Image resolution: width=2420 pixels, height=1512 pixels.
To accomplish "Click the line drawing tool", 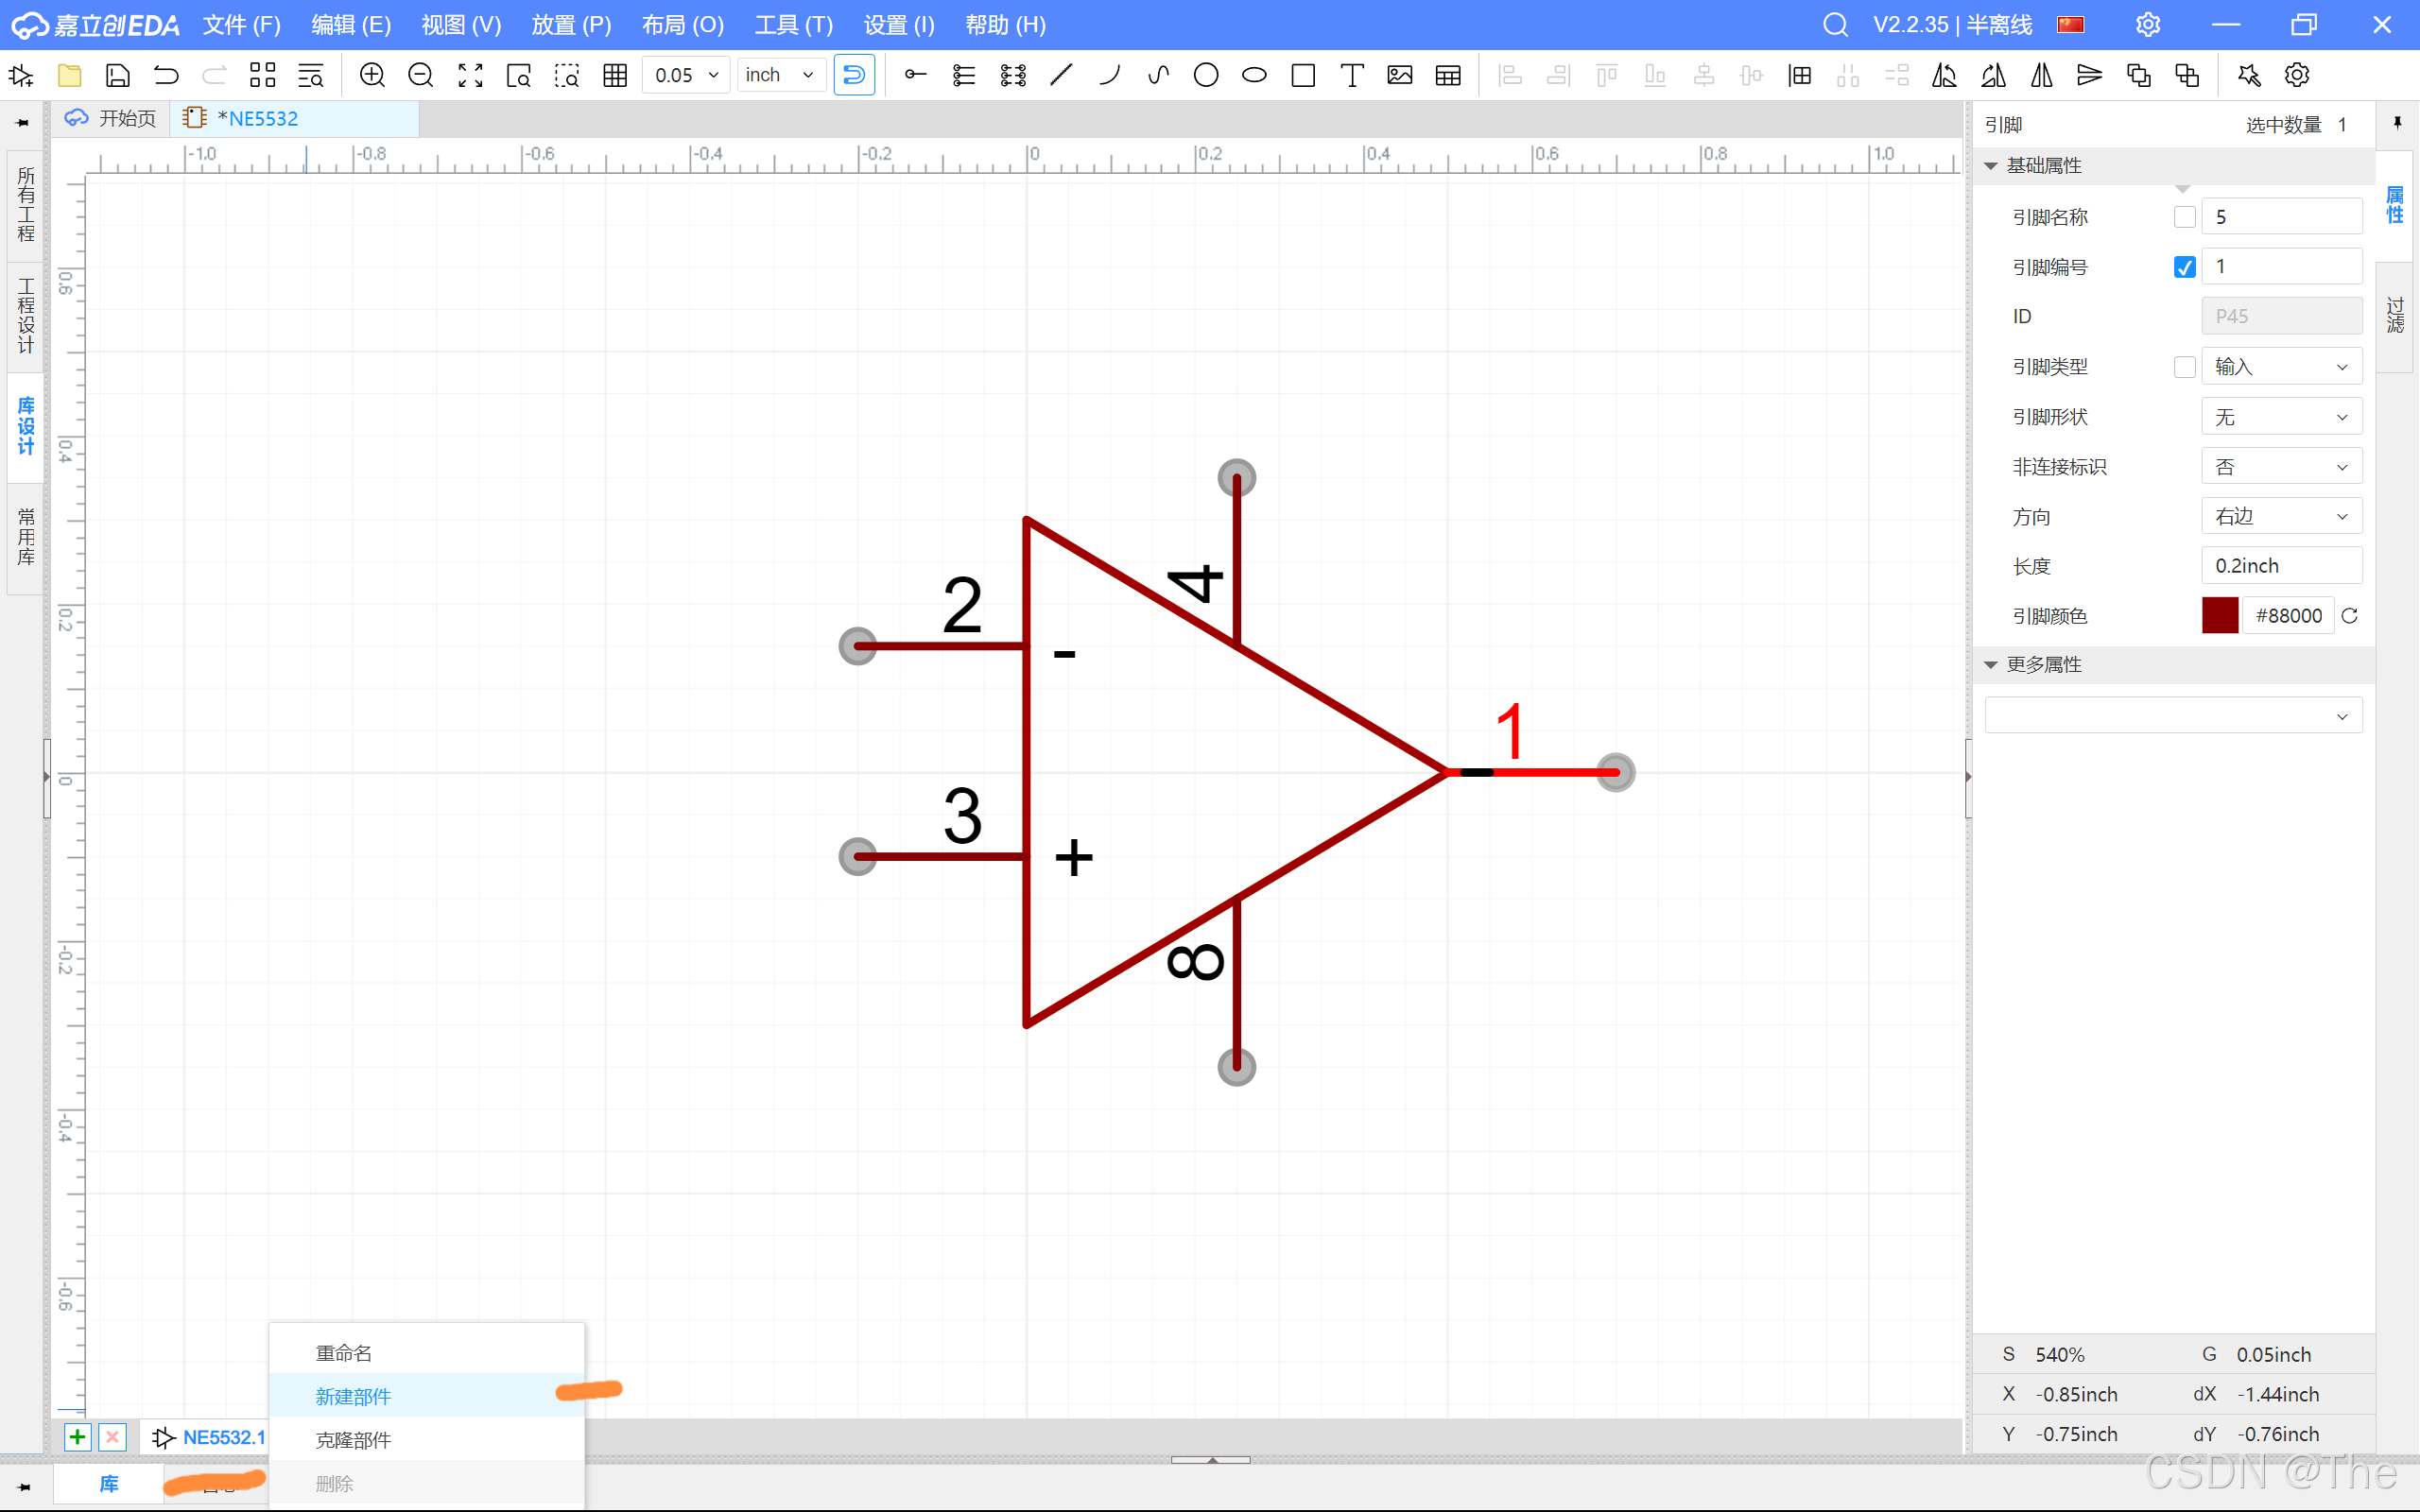I will (x=1061, y=75).
